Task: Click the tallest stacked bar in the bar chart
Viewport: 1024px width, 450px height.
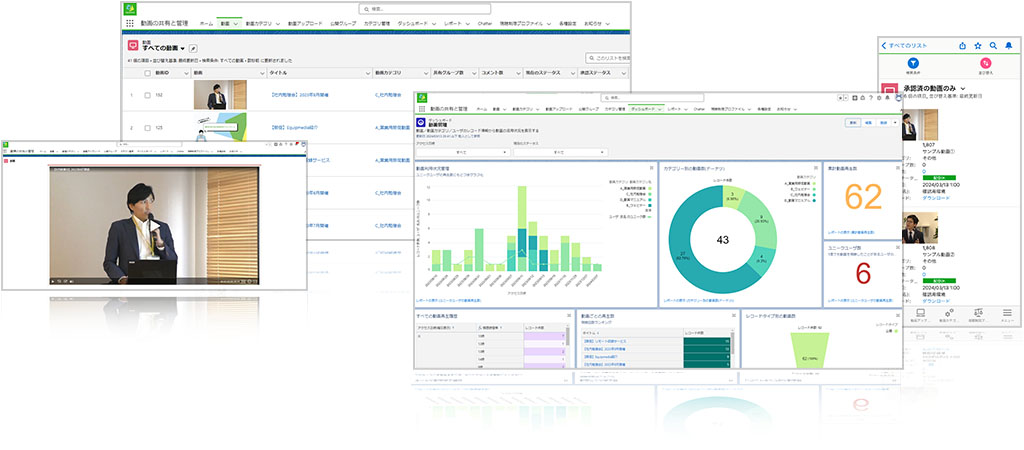Action: [522, 228]
